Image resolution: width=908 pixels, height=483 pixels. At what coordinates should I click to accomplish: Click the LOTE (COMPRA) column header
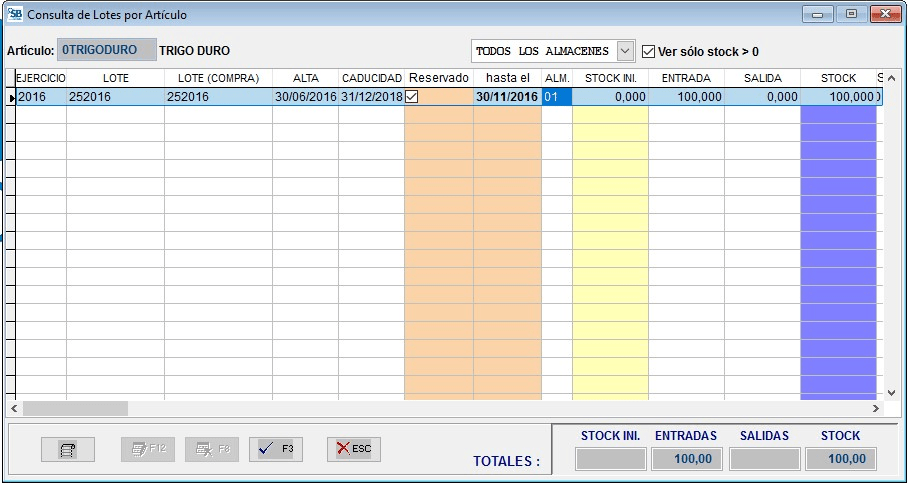coord(218,78)
